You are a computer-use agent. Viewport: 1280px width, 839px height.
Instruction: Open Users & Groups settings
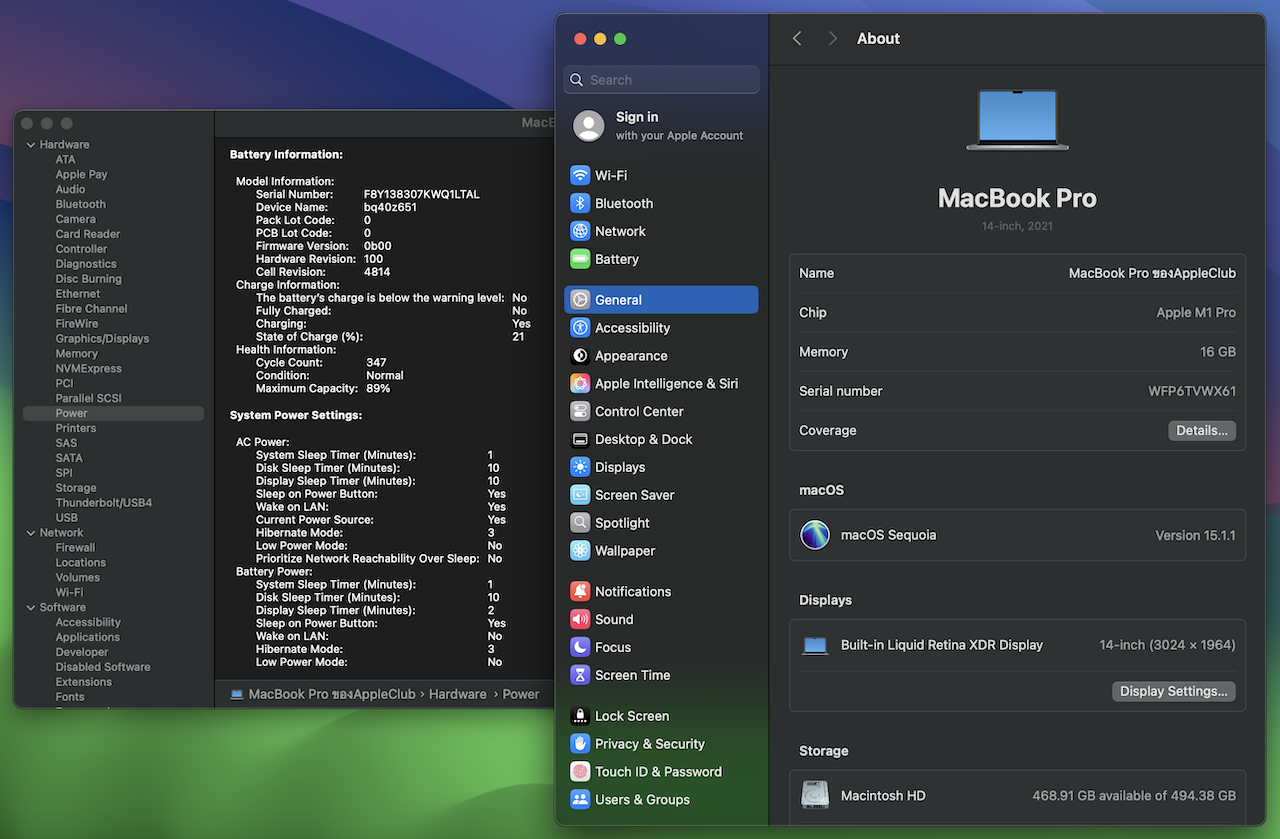point(661,800)
